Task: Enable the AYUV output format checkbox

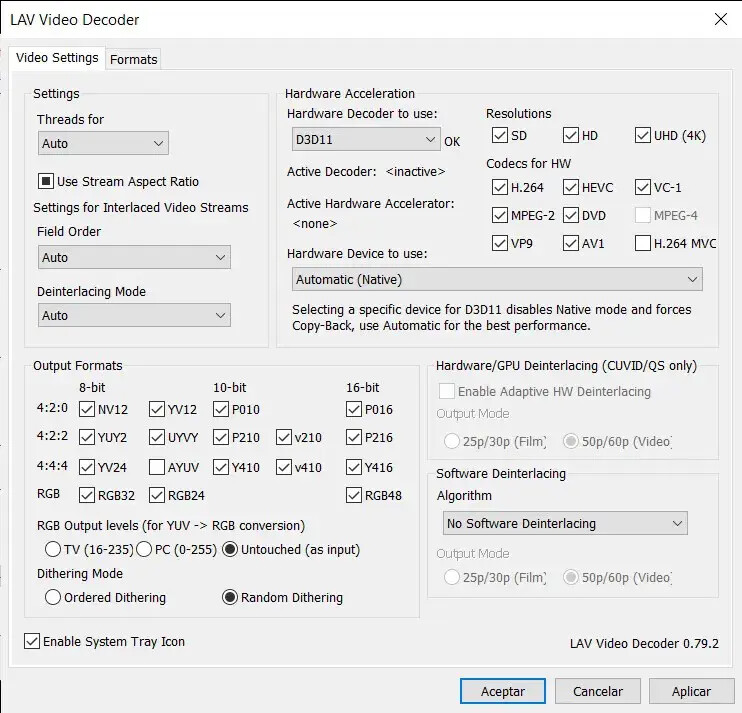Action: tap(157, 467)
